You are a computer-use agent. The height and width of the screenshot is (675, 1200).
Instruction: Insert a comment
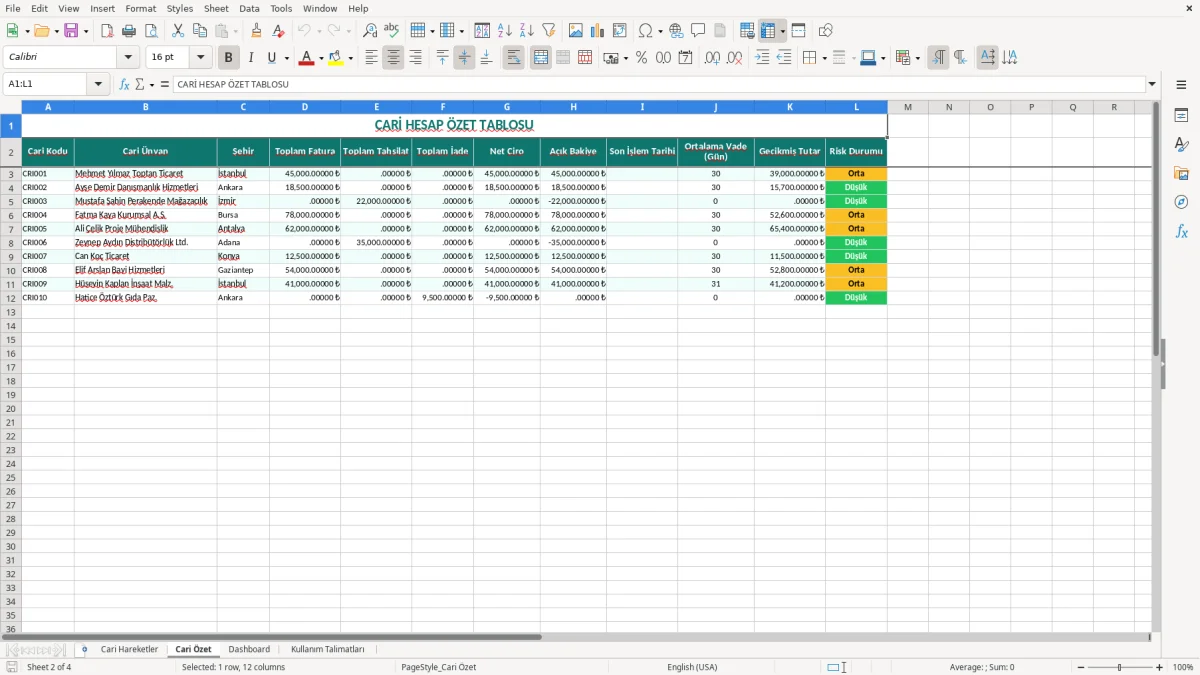pos(698,31)
